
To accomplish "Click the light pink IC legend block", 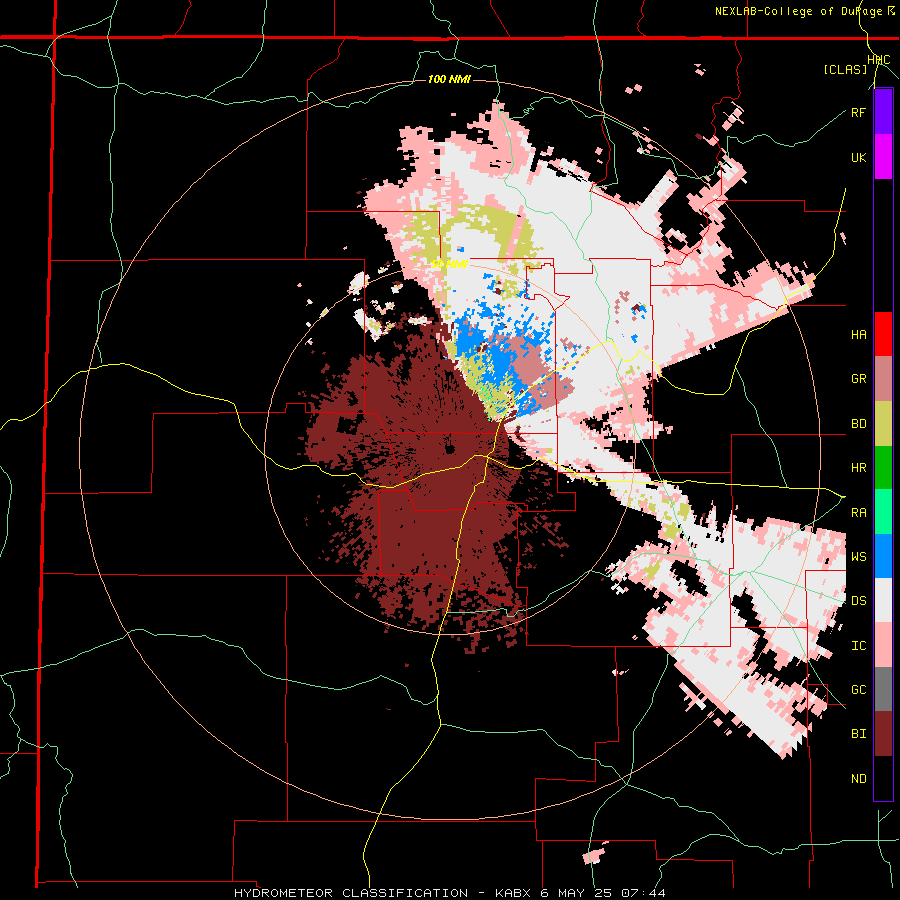I will click(x=883, y=645).
